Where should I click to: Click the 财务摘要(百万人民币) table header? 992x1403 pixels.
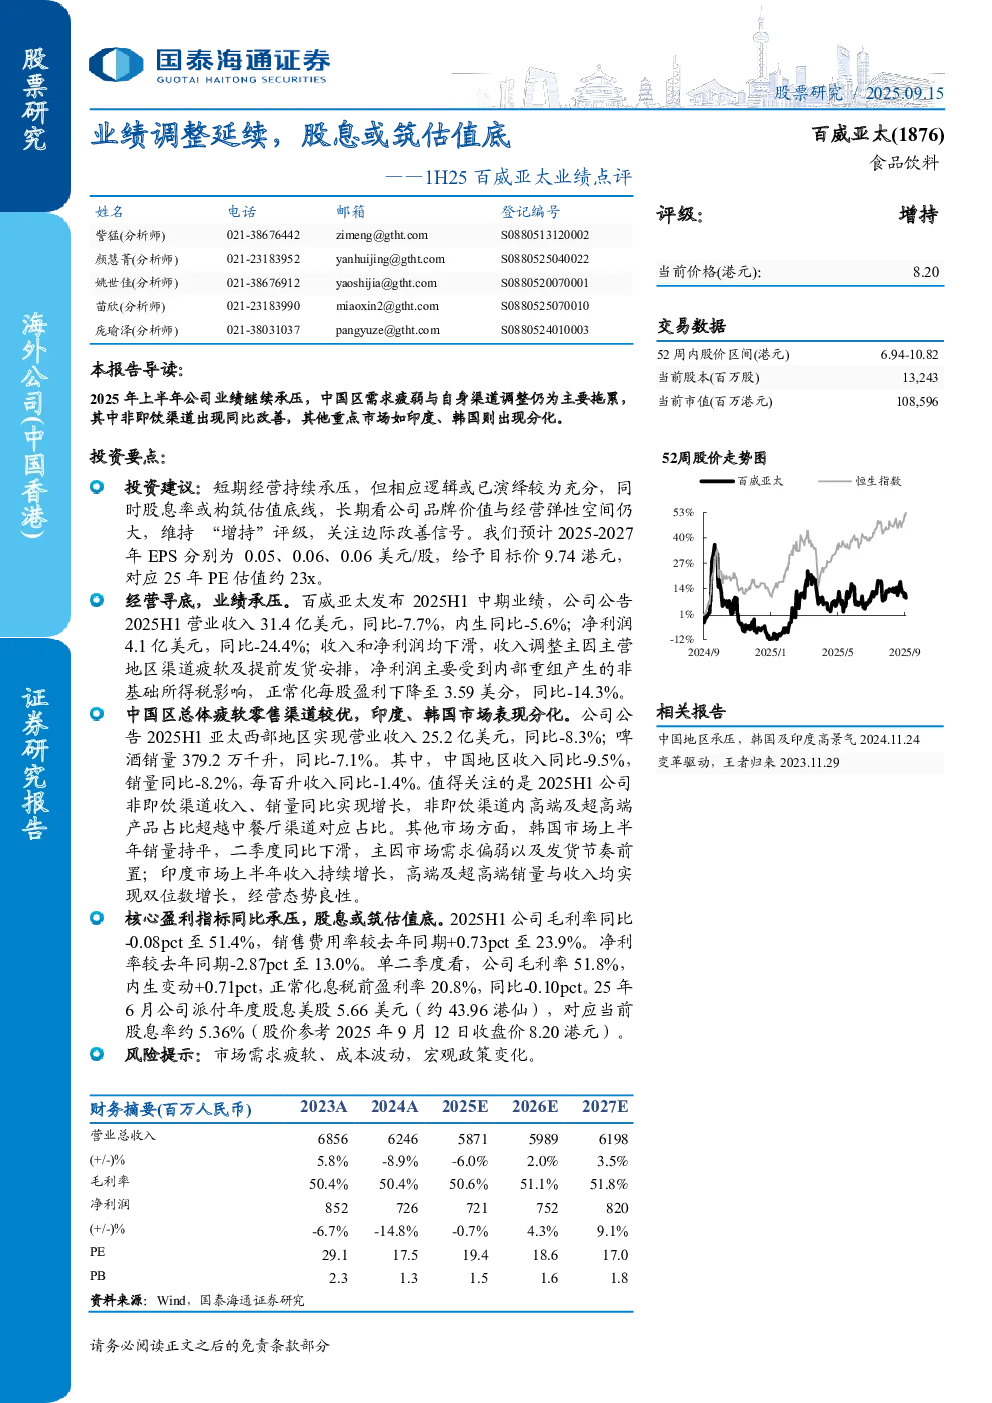(171, 1109)
